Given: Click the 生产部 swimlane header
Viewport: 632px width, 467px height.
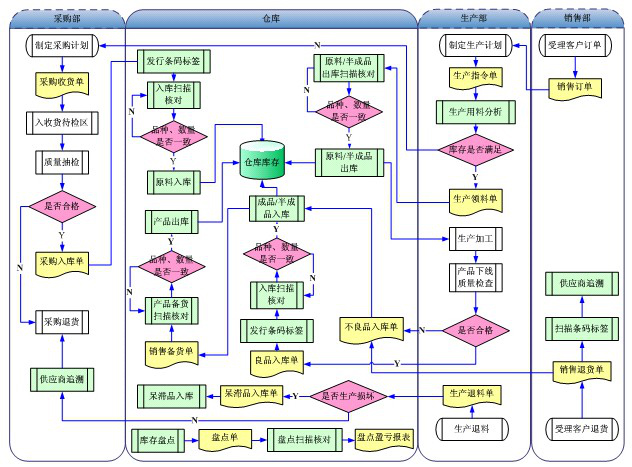Looking at the screenshot, I should [x=473, y=18].
